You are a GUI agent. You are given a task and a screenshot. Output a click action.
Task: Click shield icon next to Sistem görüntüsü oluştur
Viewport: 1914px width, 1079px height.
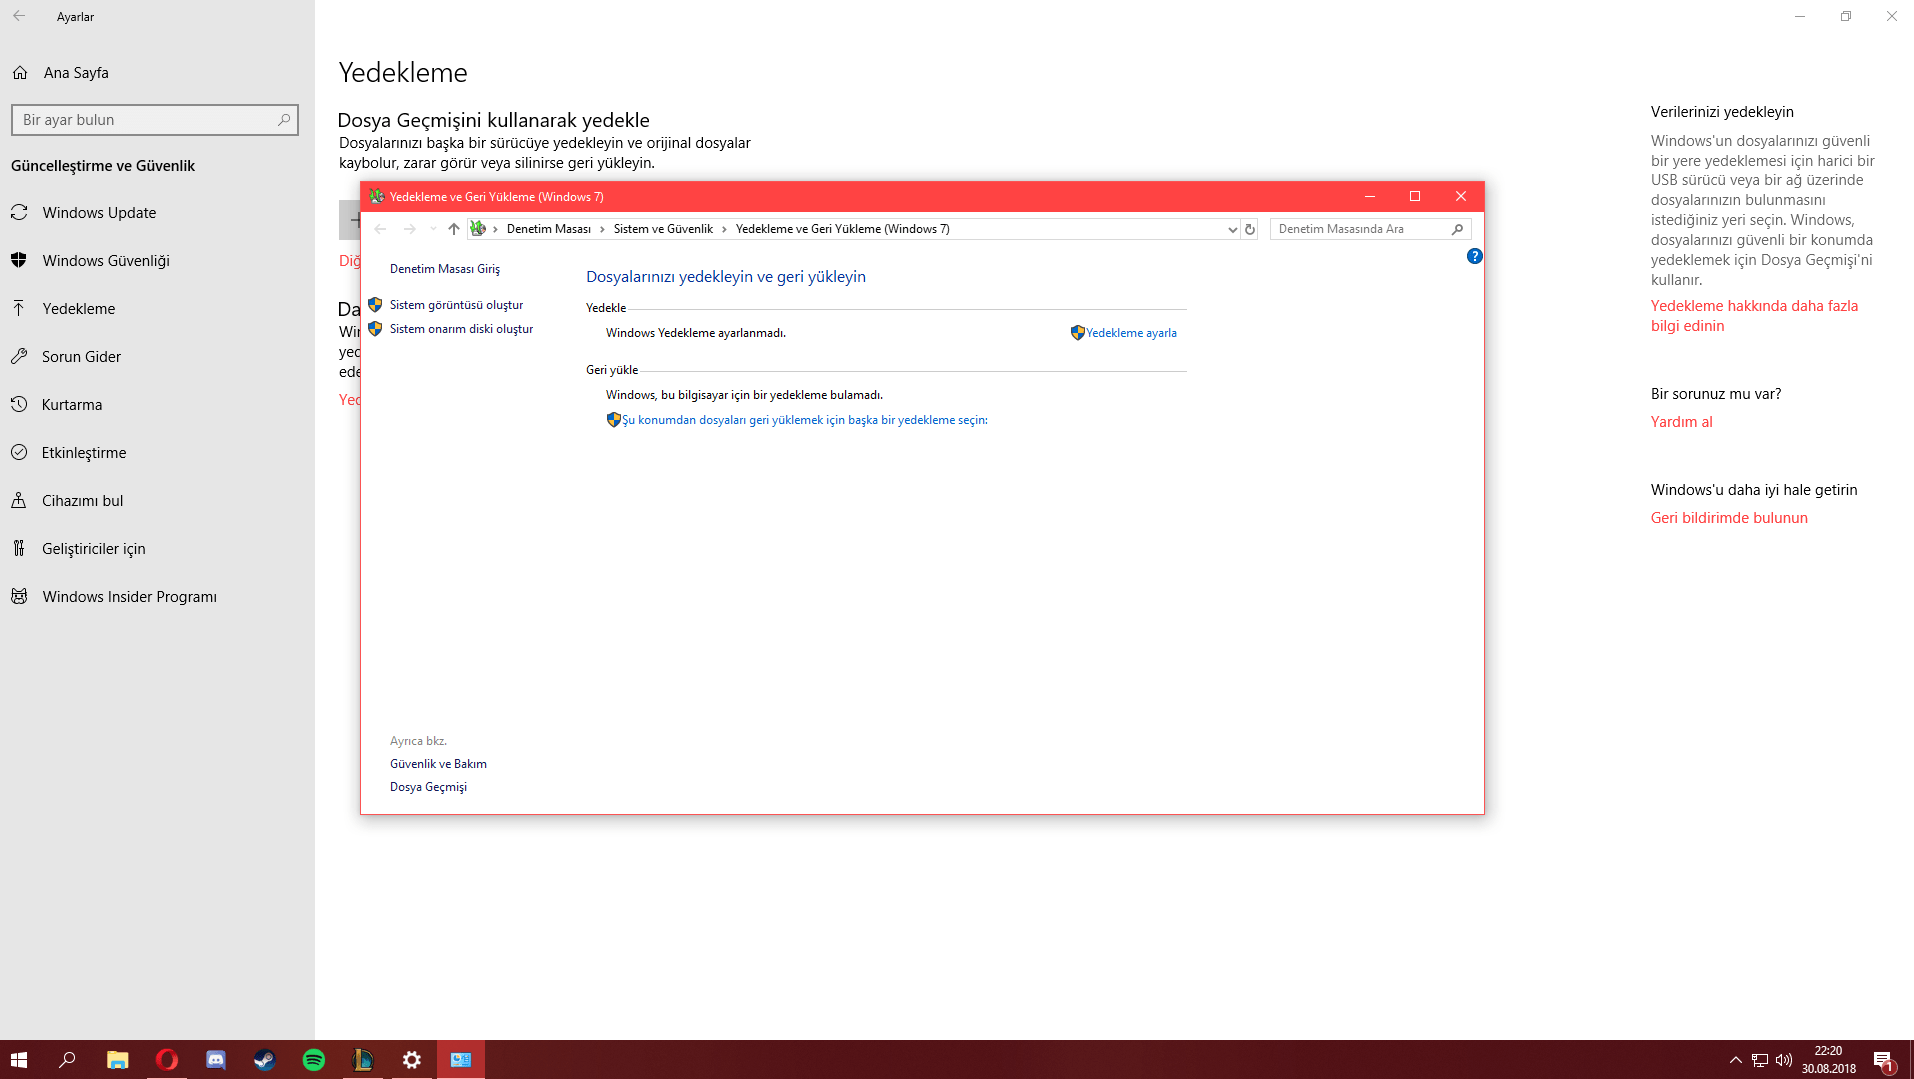pos(376,304)
